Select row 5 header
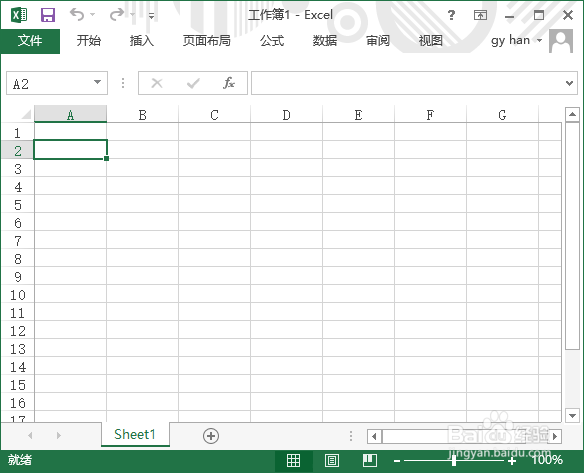The height and width of the screenshot is (473, 584). [x=18, y=204]
